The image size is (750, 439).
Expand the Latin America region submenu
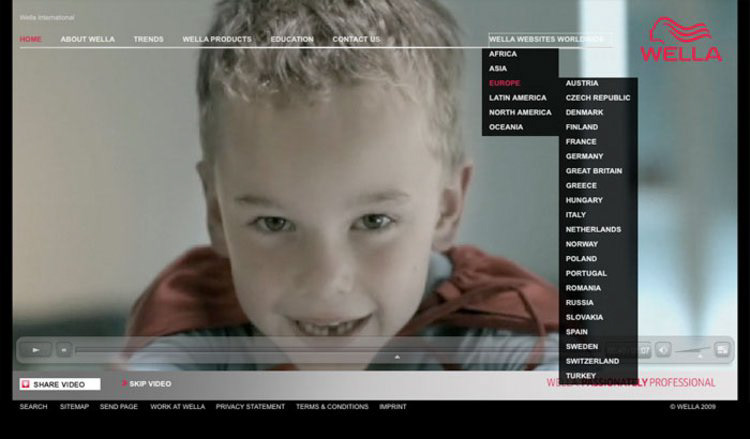pos(520,98)
